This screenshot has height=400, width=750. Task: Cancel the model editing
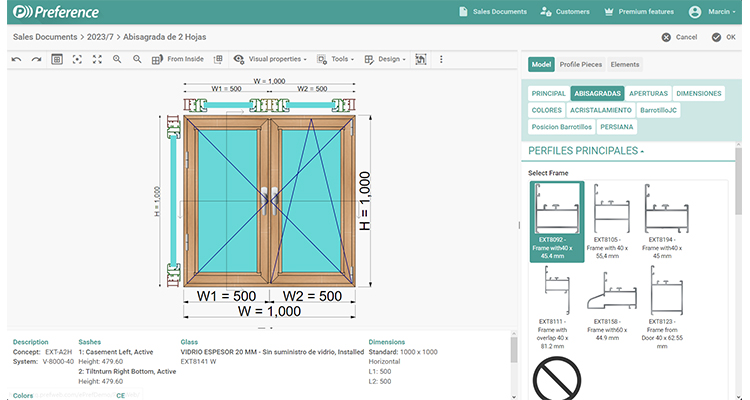pos(679,37)
